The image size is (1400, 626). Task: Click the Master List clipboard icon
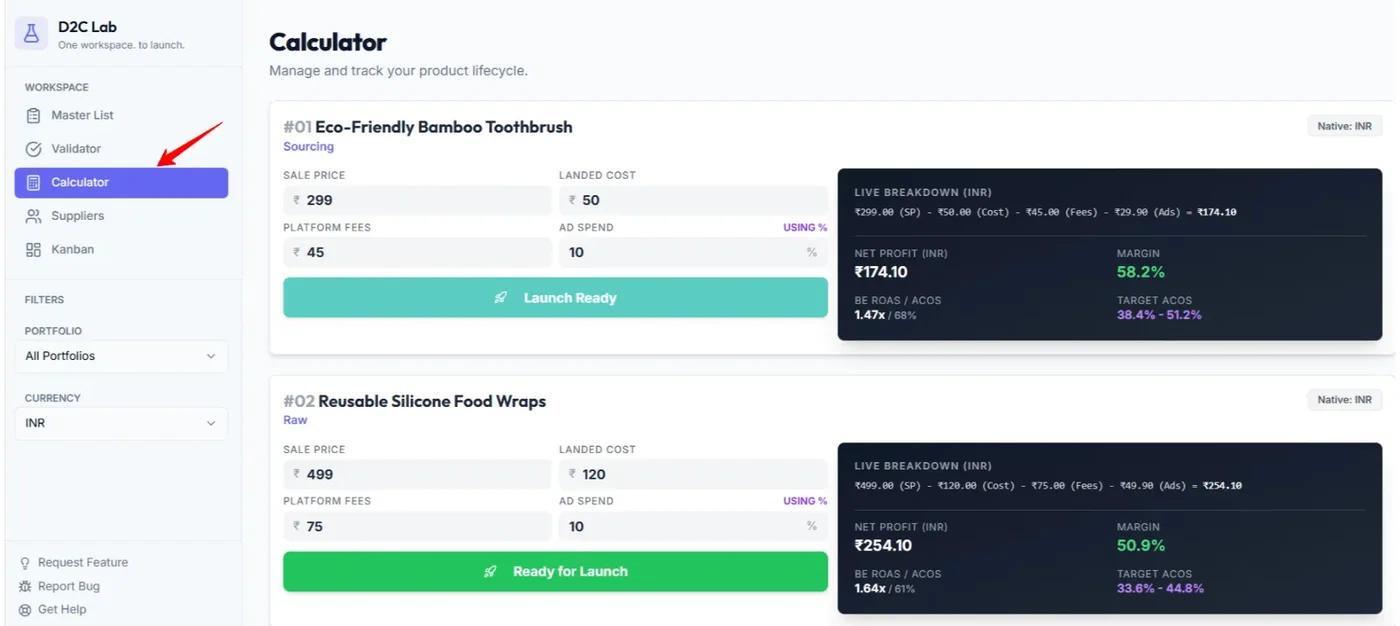34,115
